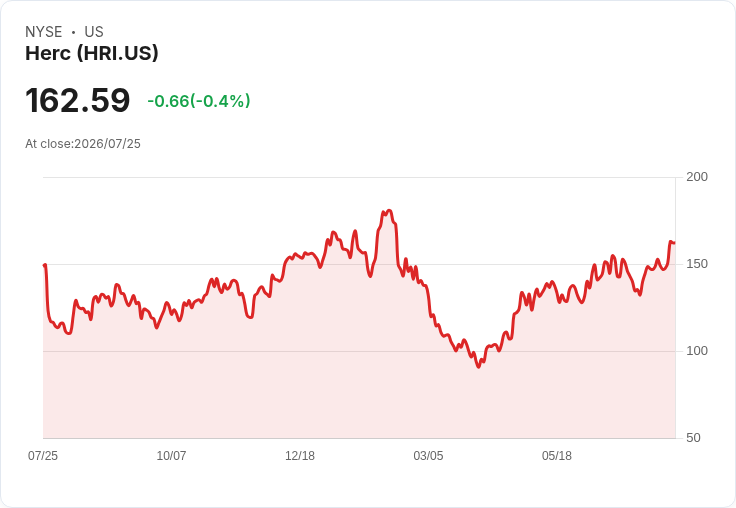This screenshot has height=508, width=736.
Task: Click the 05/18 x-axis date label
Action: click(557, 455)
